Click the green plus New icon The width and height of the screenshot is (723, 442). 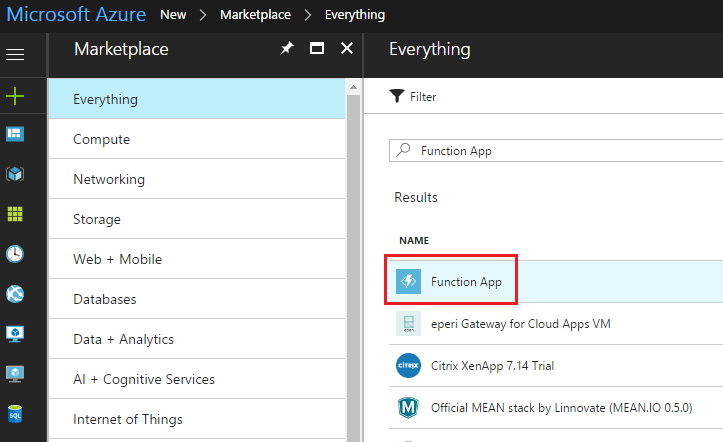15,96
